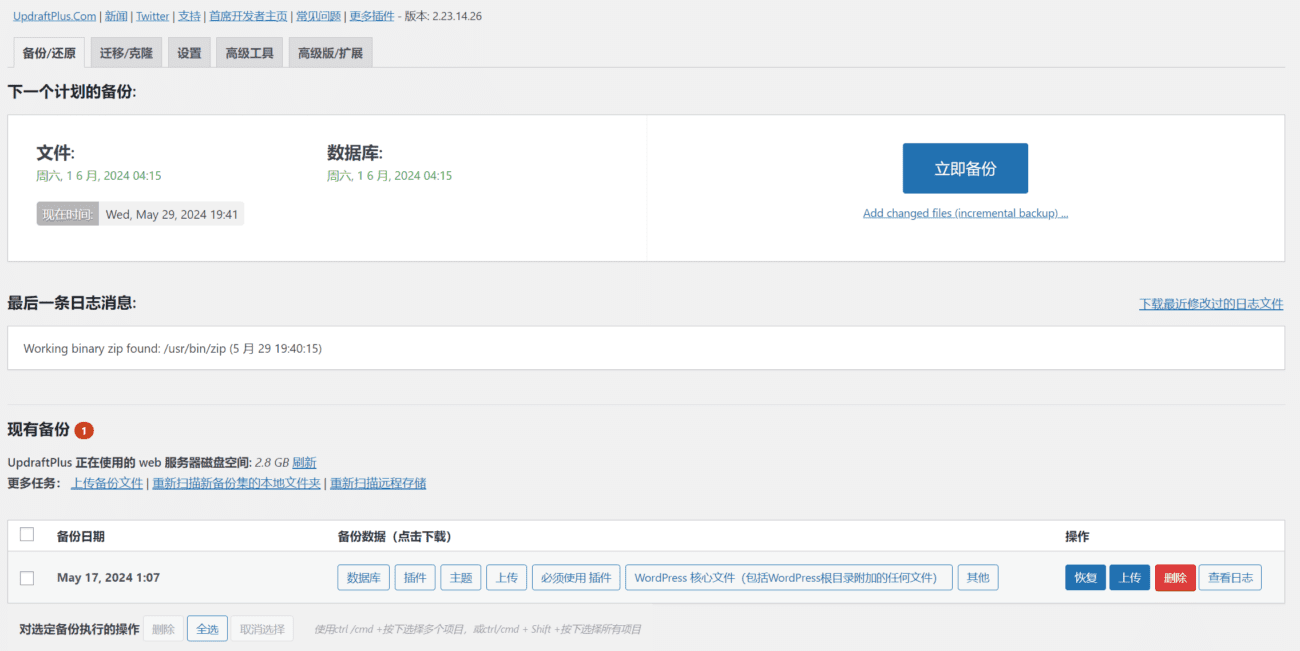
Task: Open 下载最近修改过的日志文件 link
Action: (x=1211, y=304)
